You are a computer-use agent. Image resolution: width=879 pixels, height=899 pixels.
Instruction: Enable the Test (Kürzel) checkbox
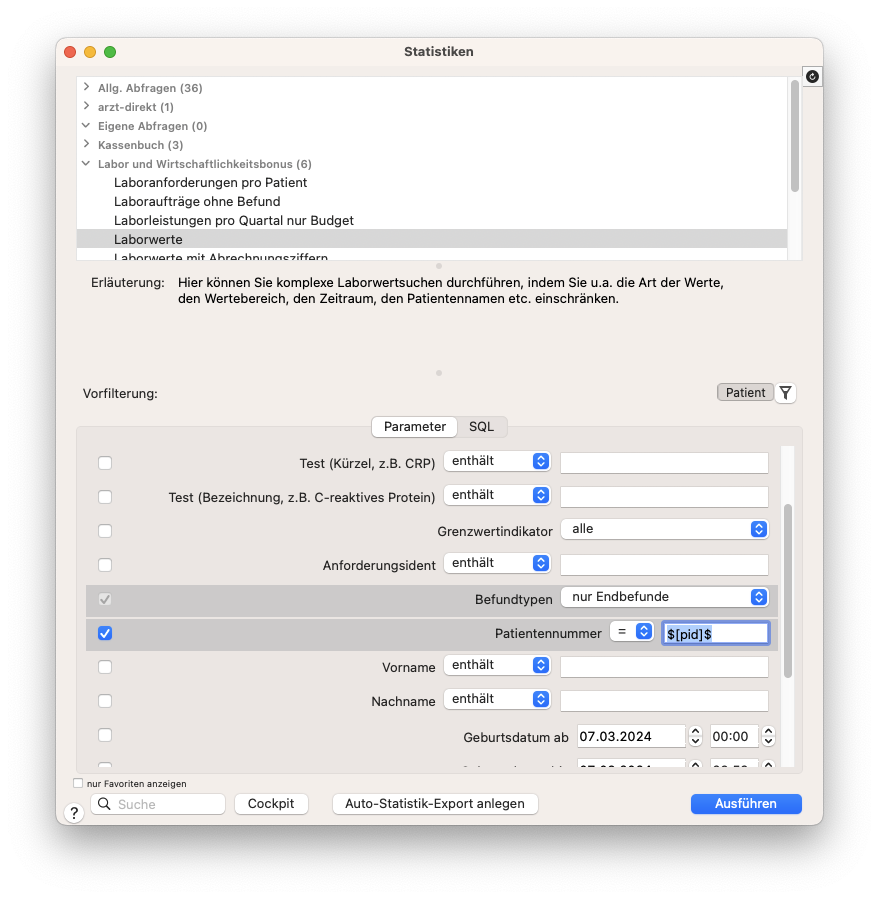(105, 463)
